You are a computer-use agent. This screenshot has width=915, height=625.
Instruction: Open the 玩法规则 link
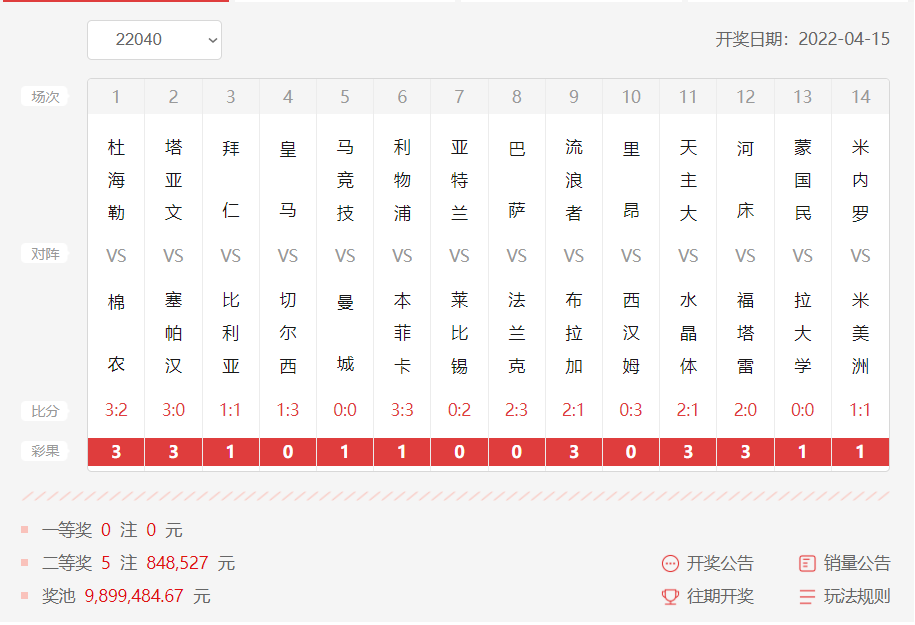point(857,597)
